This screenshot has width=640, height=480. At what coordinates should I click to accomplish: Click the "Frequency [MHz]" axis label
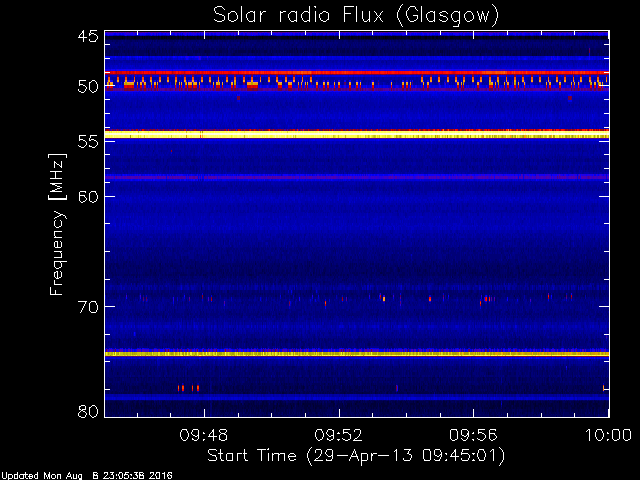pos(57,224)
